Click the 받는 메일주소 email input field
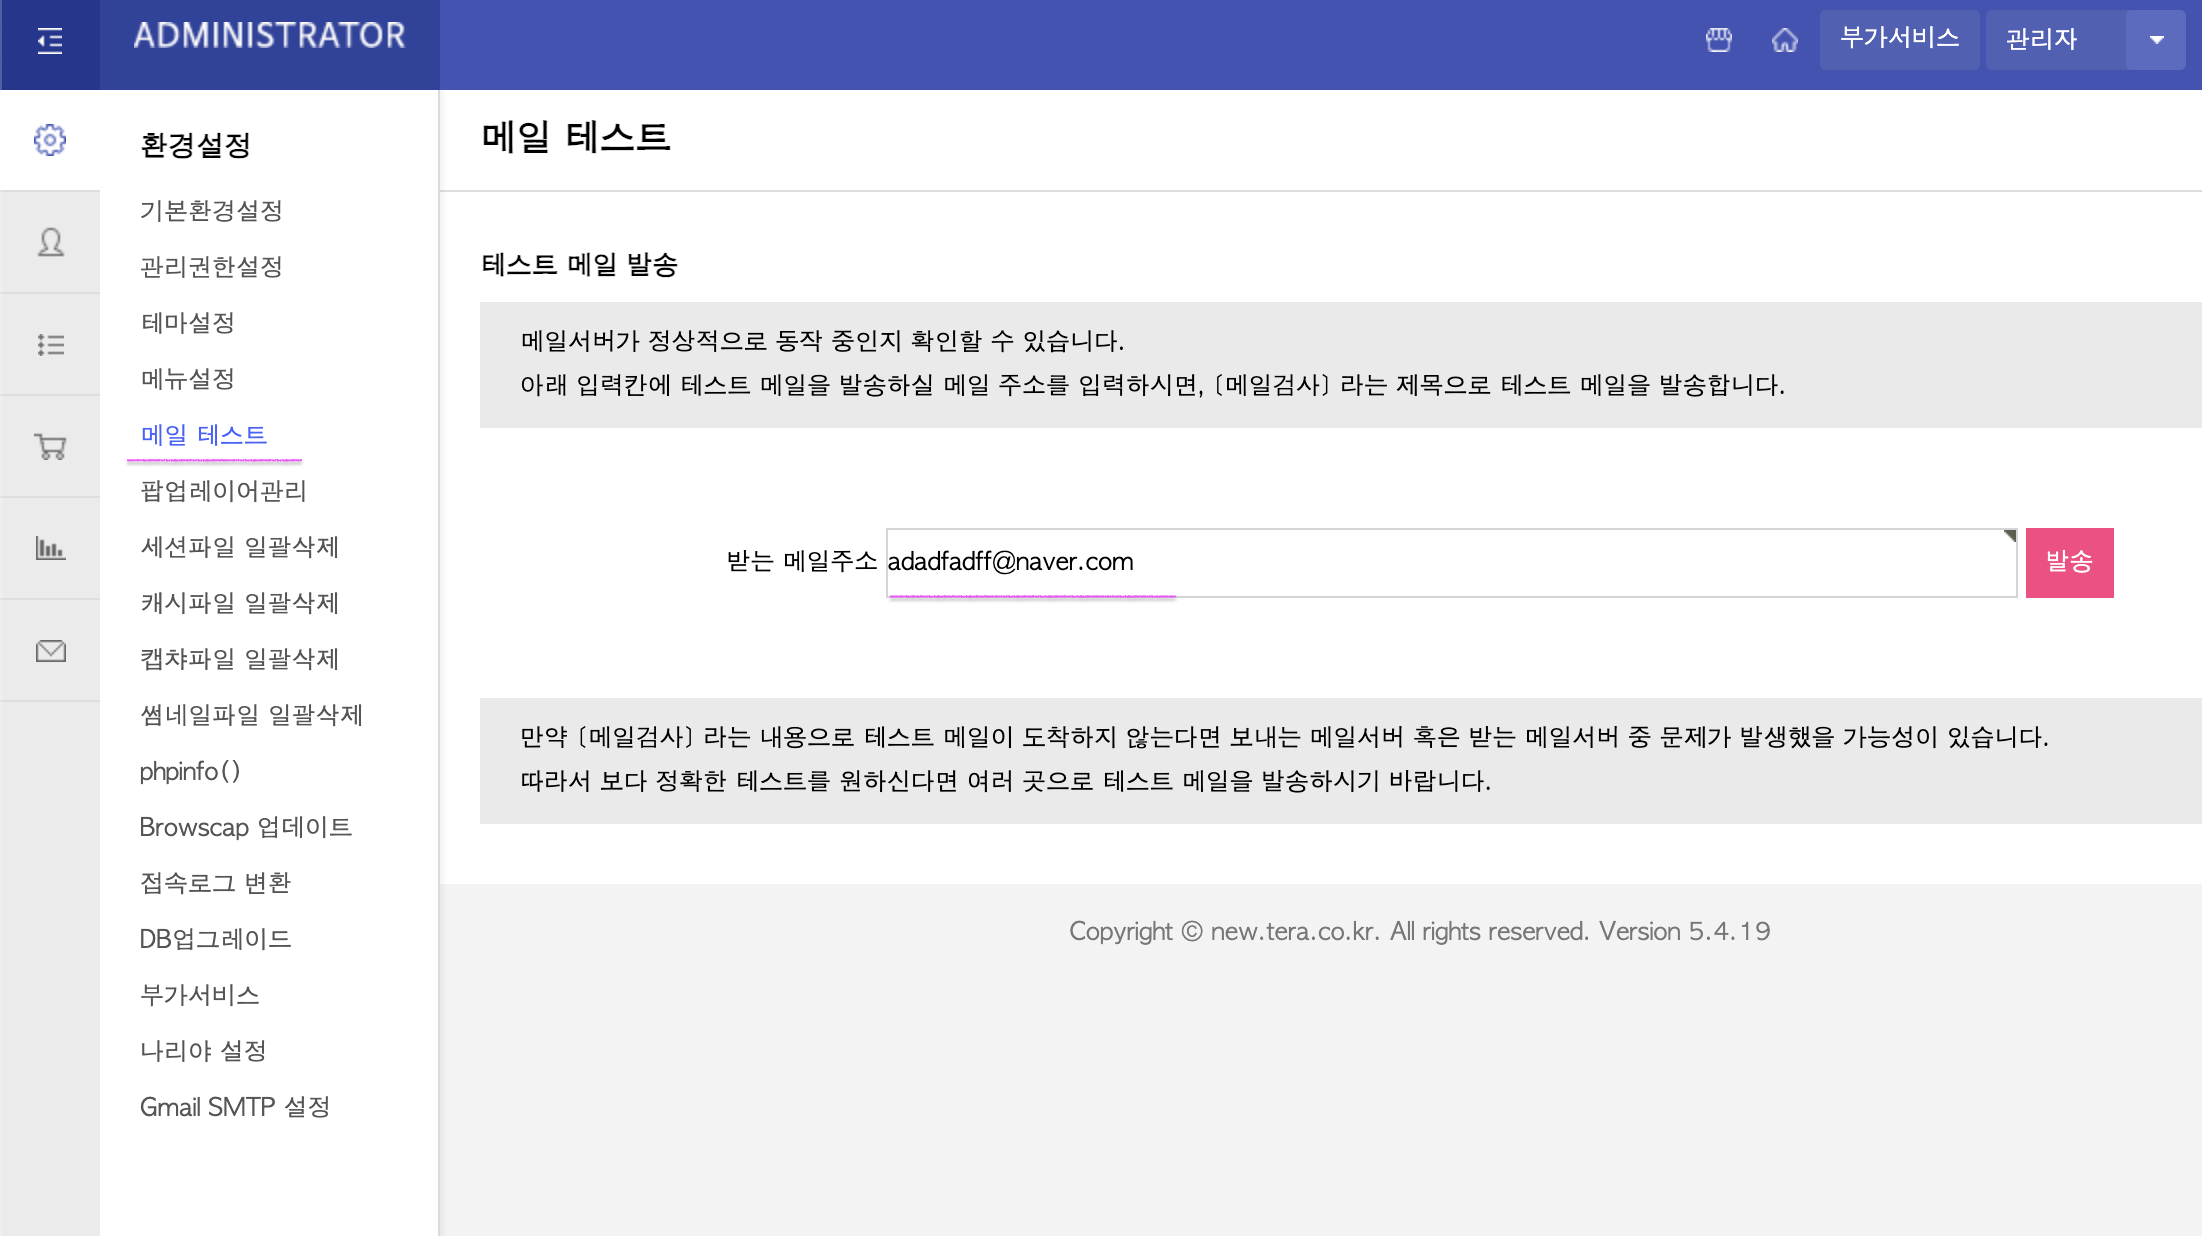The image size is (2202, 1236). click(x=1450, y=562)
